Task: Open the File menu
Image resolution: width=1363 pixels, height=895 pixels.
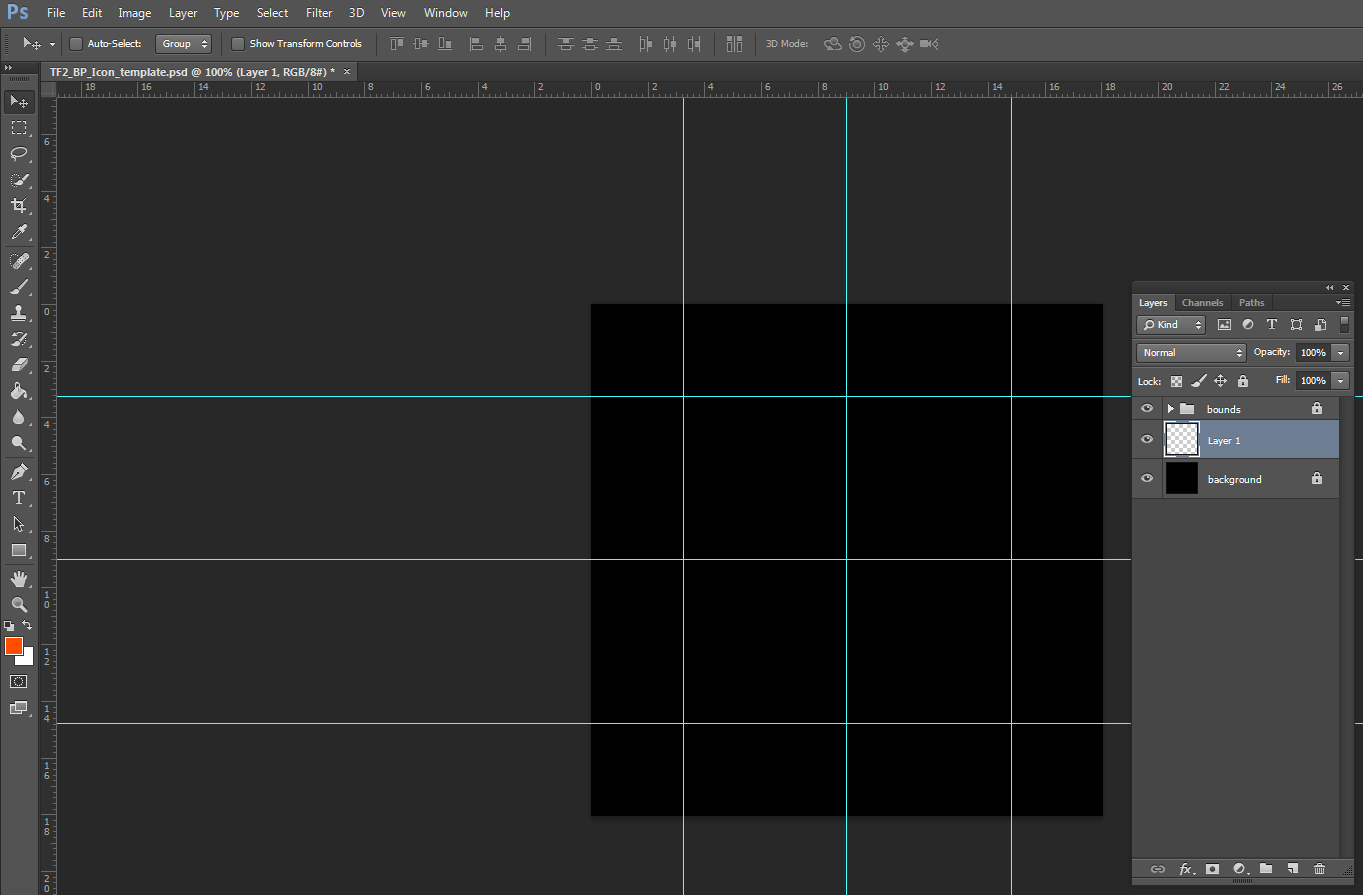Action: 56,13
